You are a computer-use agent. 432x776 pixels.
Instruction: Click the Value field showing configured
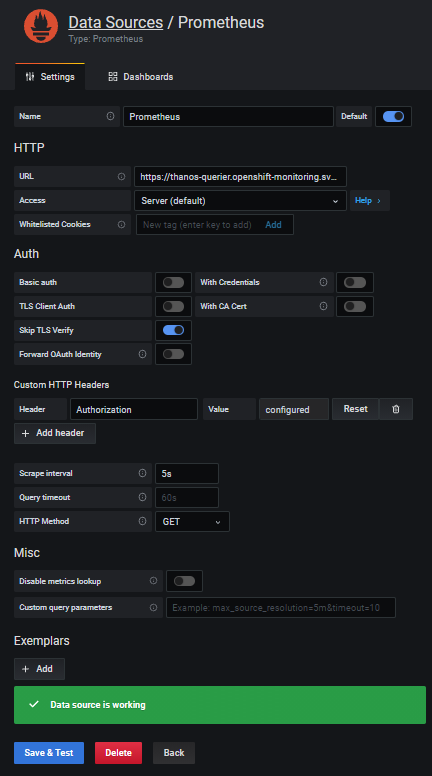point(294,409)
